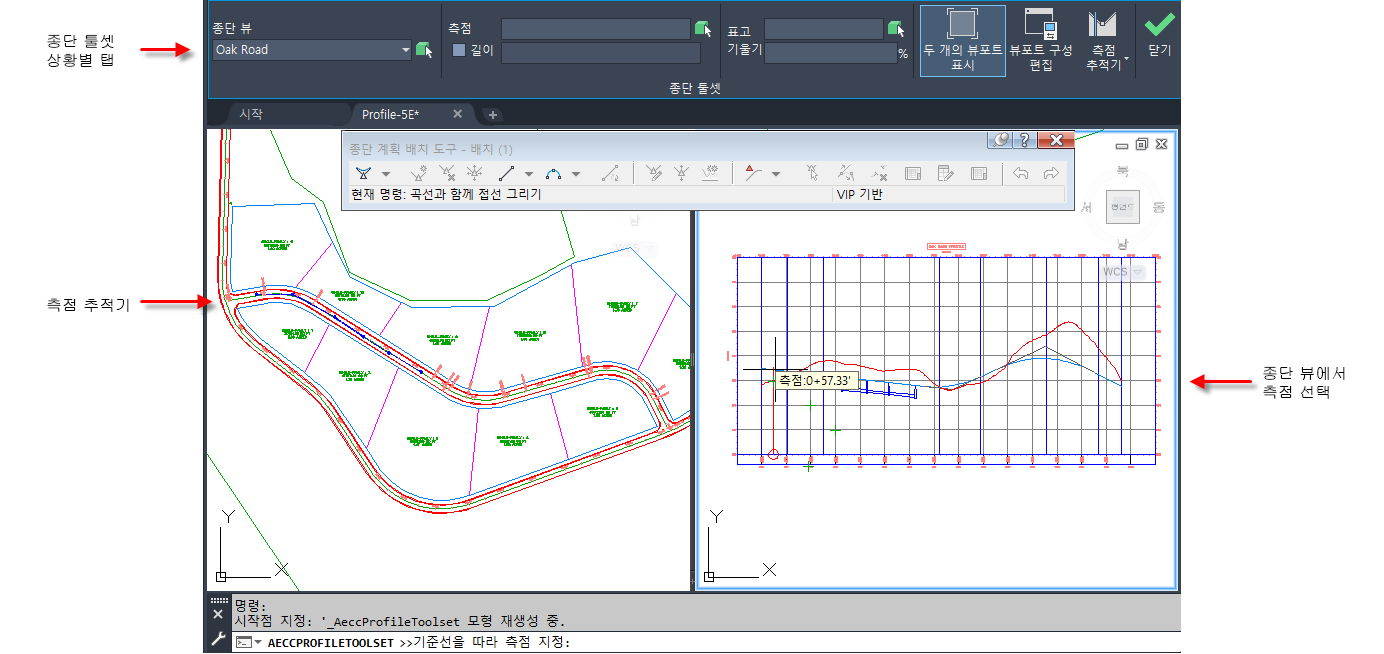Switch to the 시작 tab
Screen dimensions: 1384x654
tap(251, 114)
